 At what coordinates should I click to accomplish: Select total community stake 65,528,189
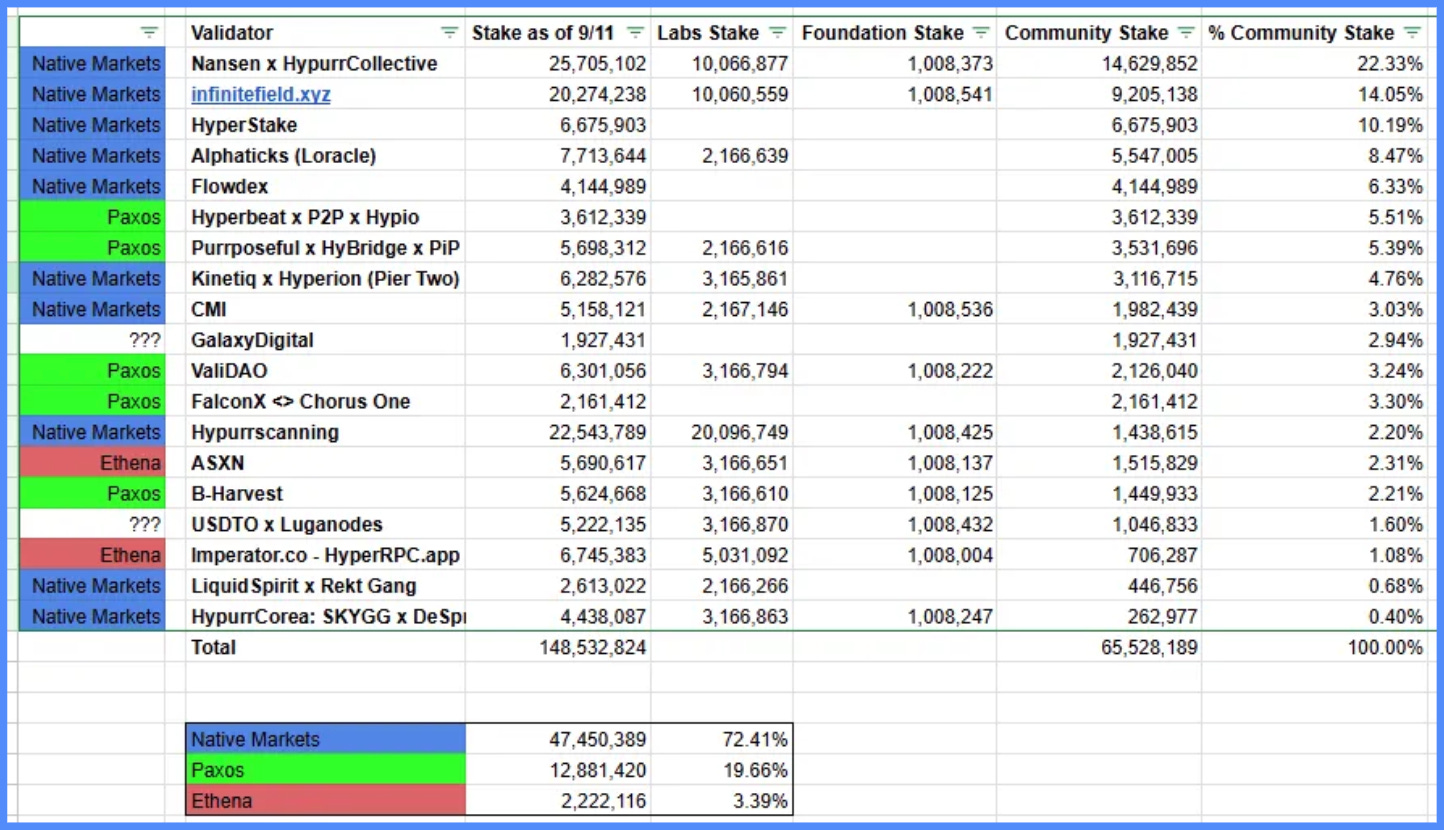1099,647
